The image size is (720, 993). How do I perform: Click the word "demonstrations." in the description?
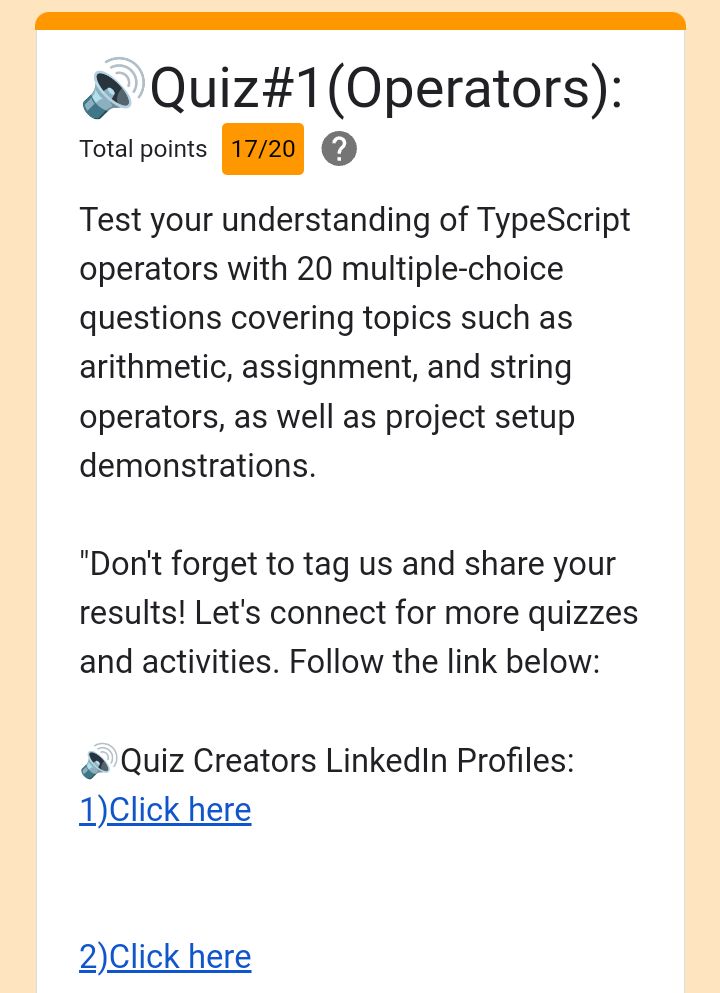pyautogui.click(x=198, y=465)
